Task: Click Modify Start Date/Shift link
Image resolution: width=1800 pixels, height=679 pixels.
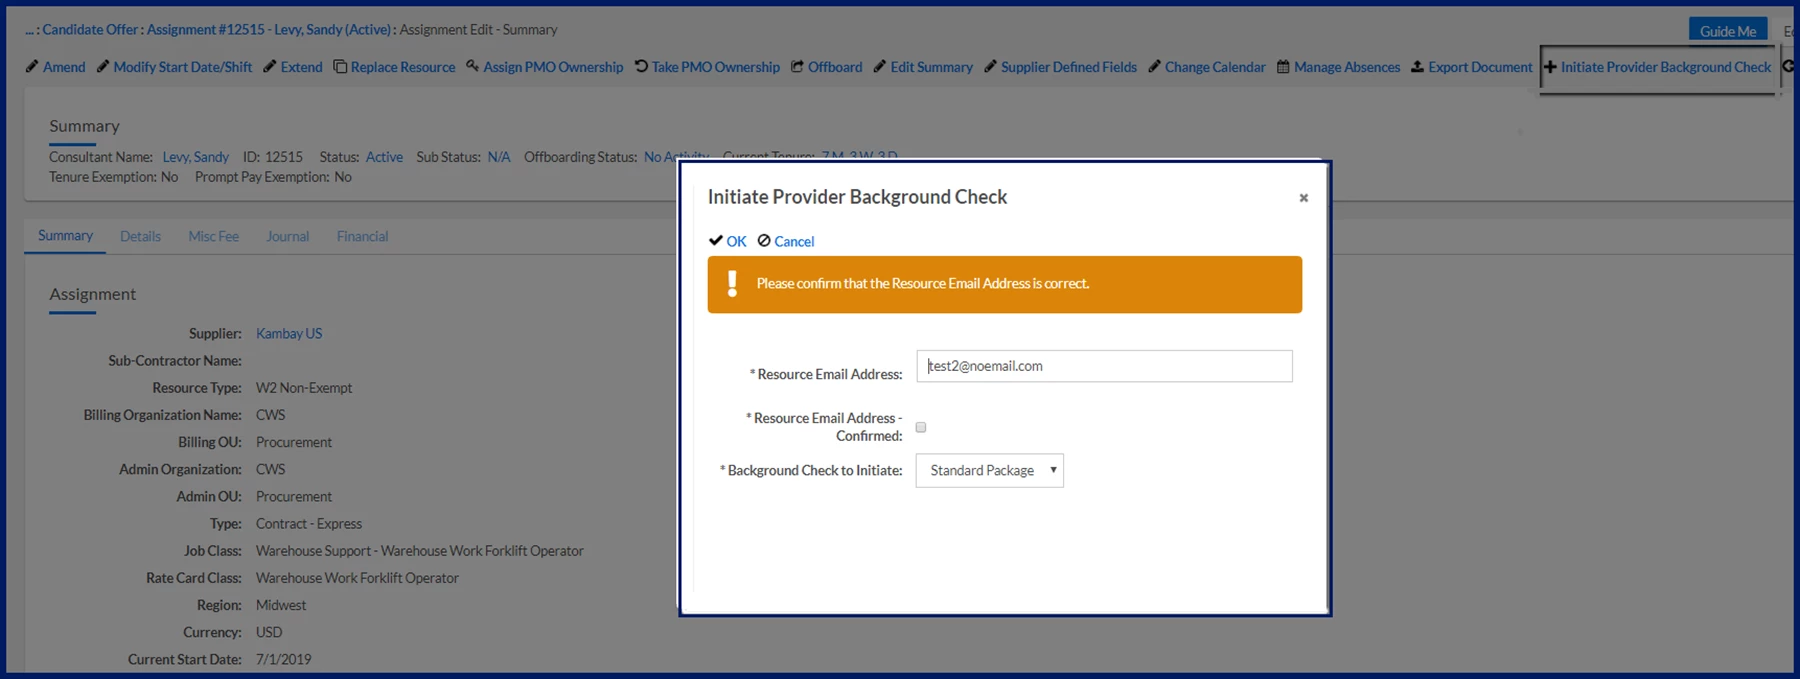Action: pyautogui.click(x=183, y=67)
